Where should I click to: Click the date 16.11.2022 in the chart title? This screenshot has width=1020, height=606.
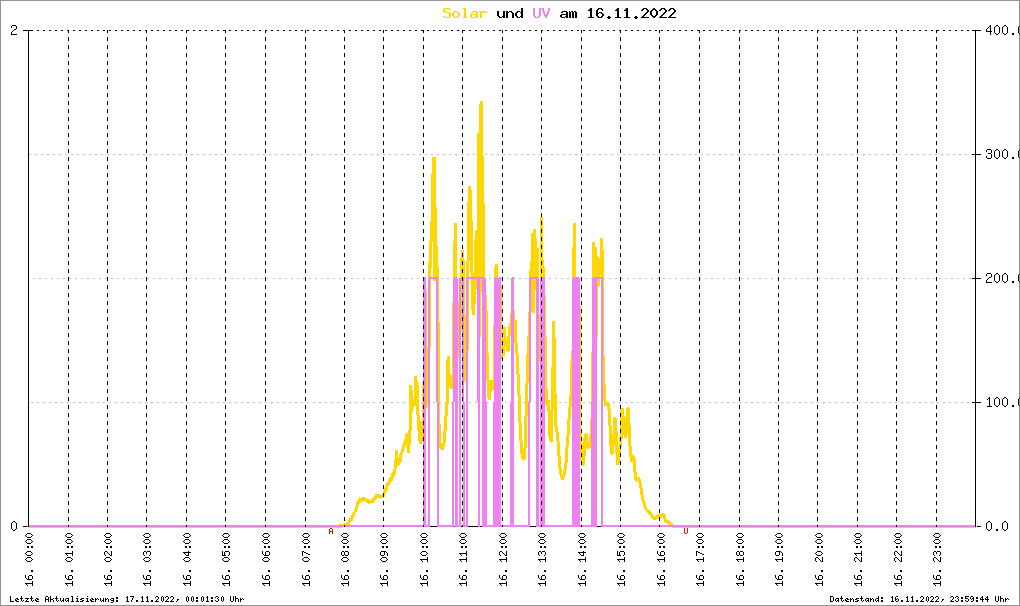[x=631, y=13]
